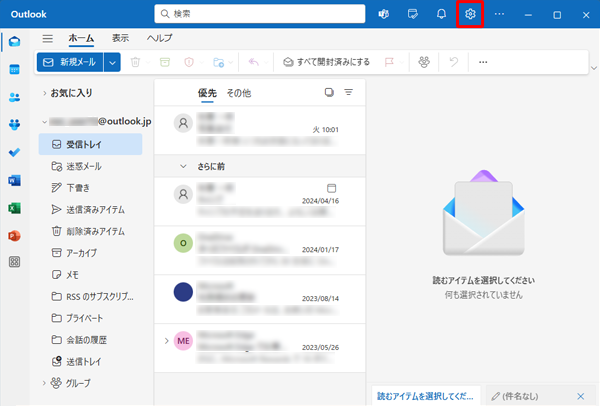The width and height of the screenshot is (600, 406).
Task: Toggle select mode icon in message list
Action: click(329, 92)
